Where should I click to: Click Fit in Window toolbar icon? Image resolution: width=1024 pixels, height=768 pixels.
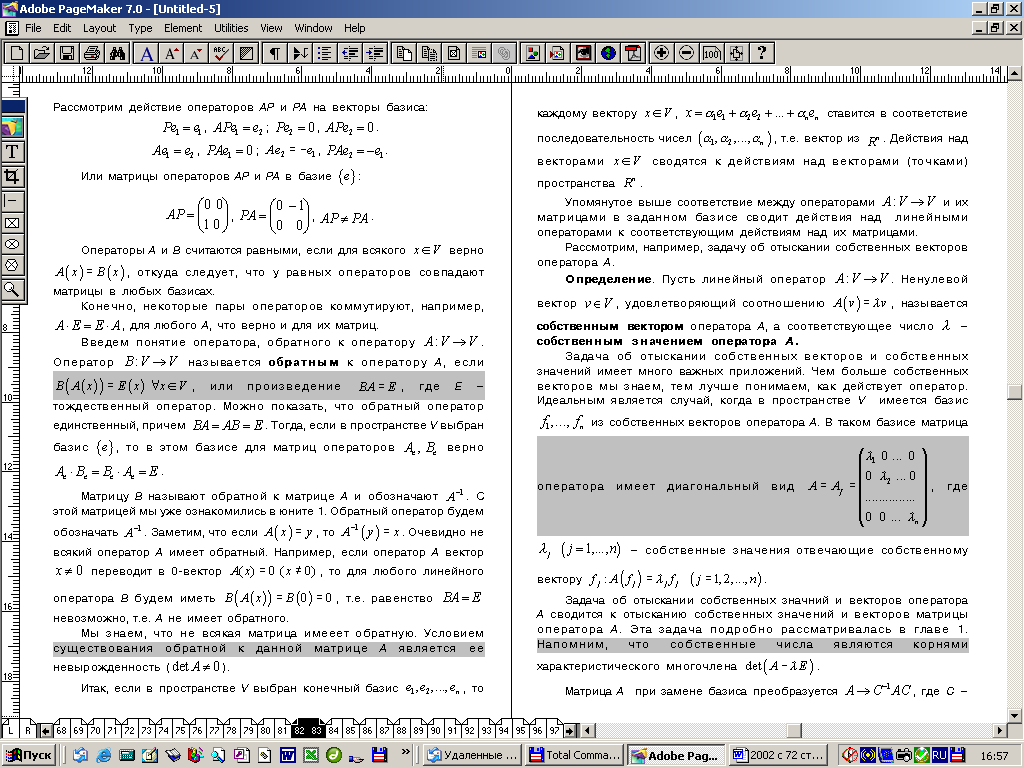pyautogui.click(x=736, y=53)
